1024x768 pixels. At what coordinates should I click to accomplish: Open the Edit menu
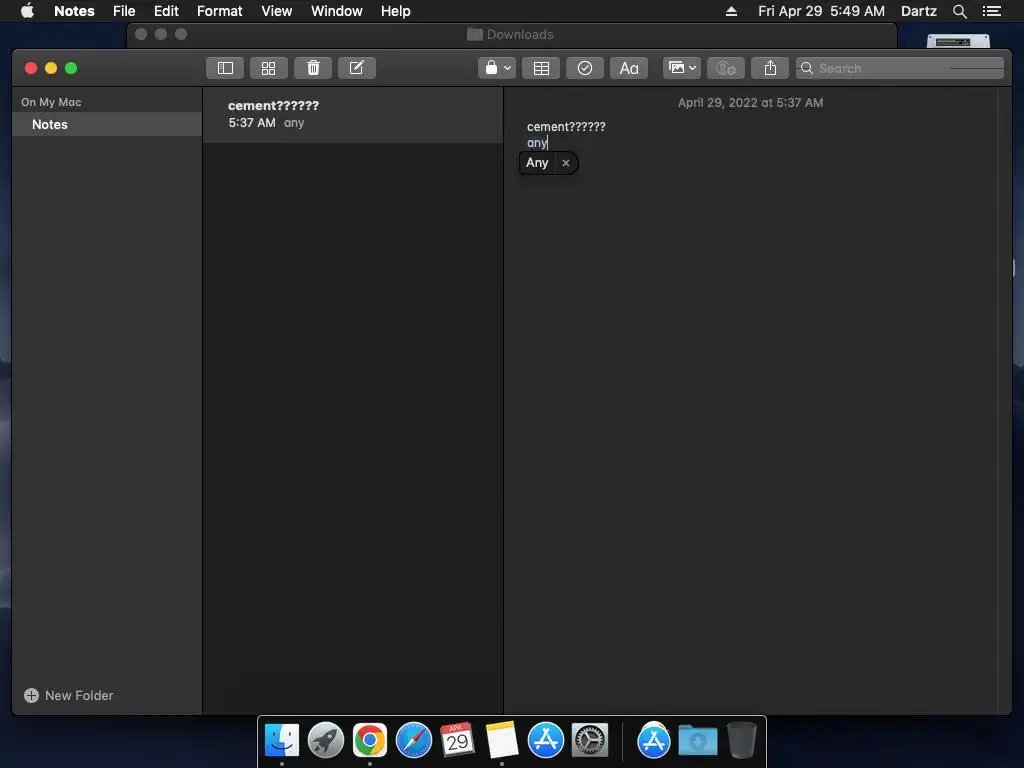tap(166, 11)
